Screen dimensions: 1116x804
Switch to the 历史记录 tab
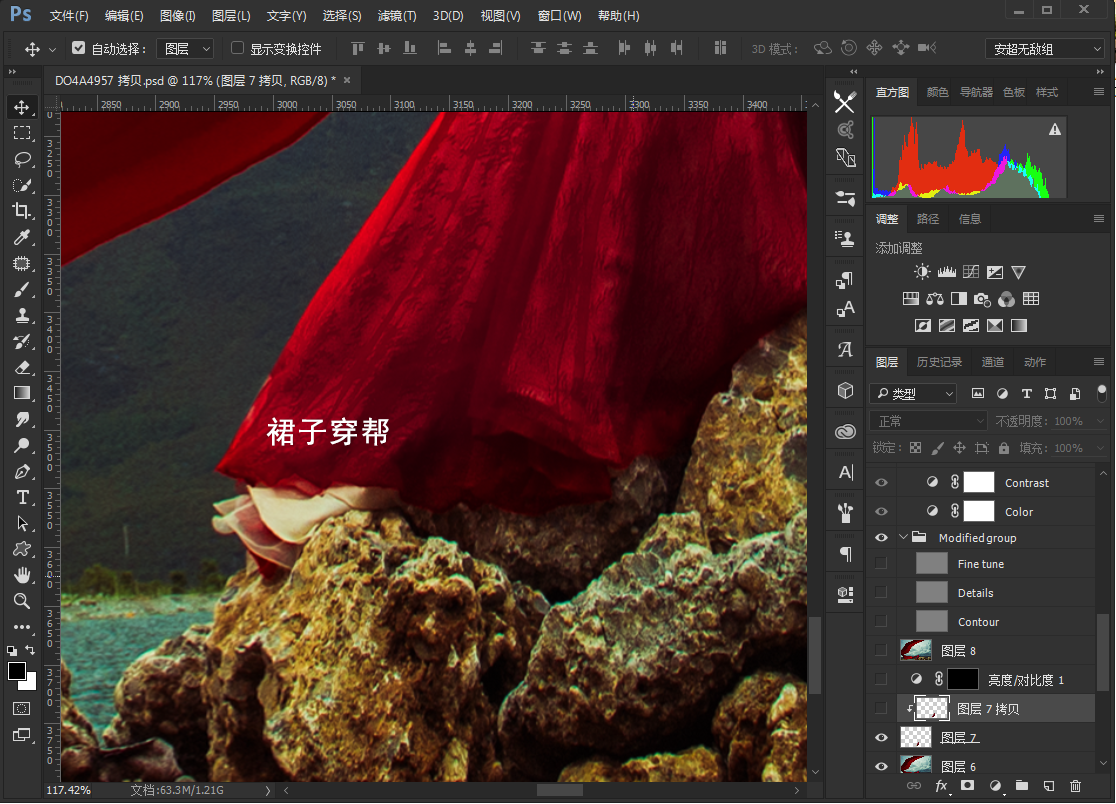(939, 362)
